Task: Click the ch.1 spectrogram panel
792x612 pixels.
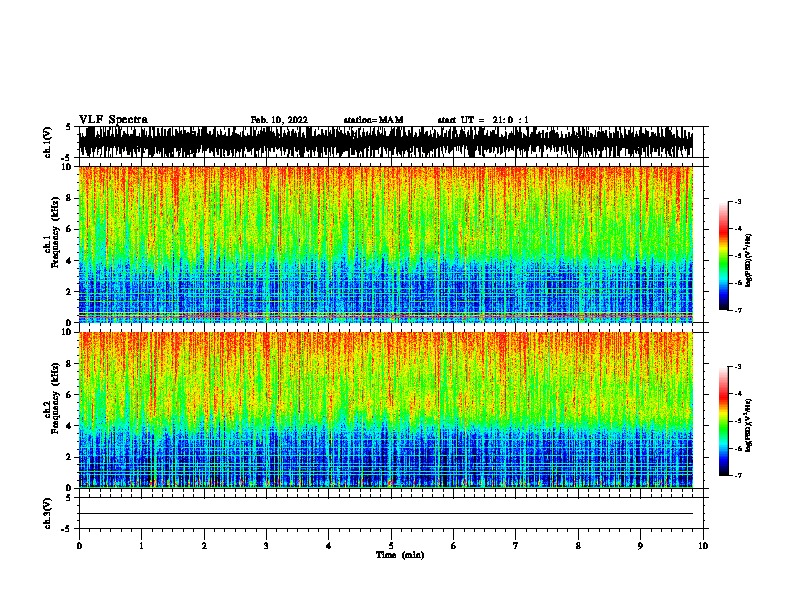Action: [386, 244]
